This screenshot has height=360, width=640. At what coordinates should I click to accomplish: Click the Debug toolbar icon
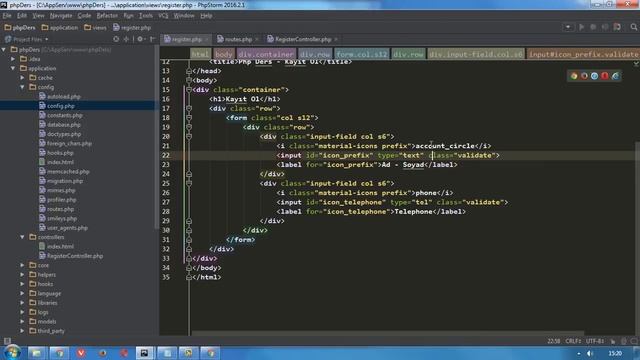[x=593, y=27]
